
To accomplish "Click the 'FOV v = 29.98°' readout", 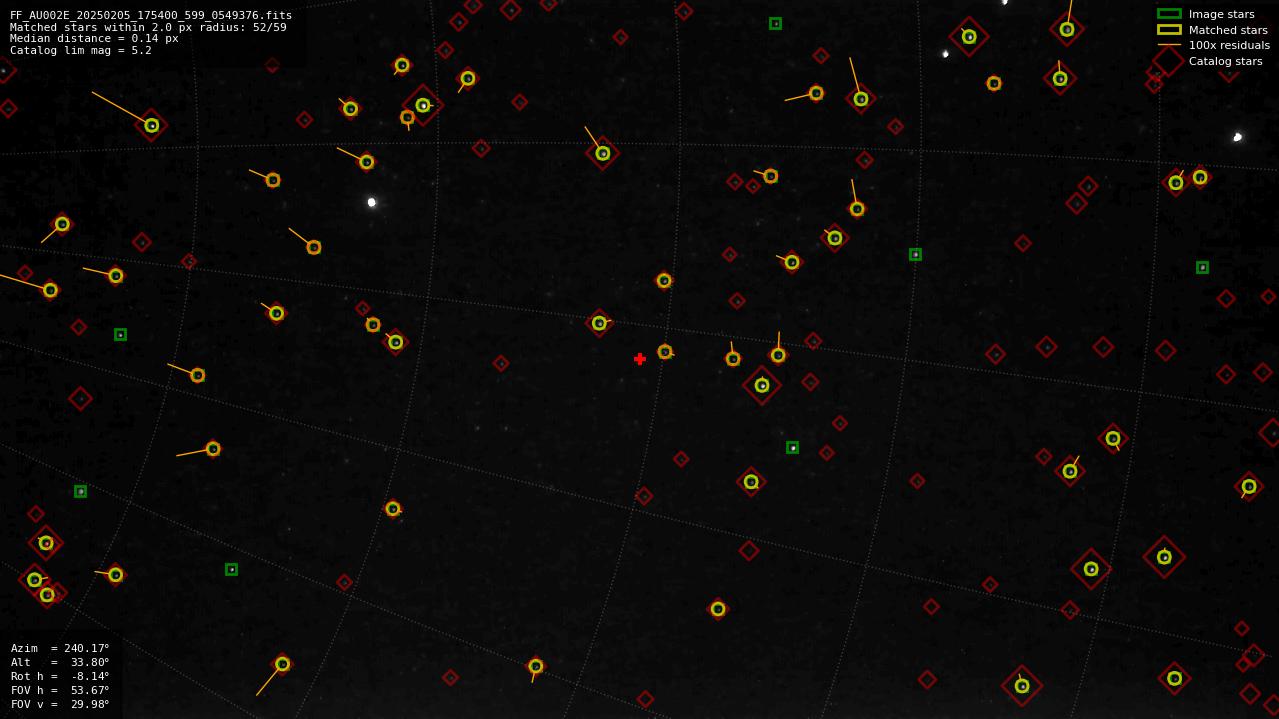I will click(60, 704).
